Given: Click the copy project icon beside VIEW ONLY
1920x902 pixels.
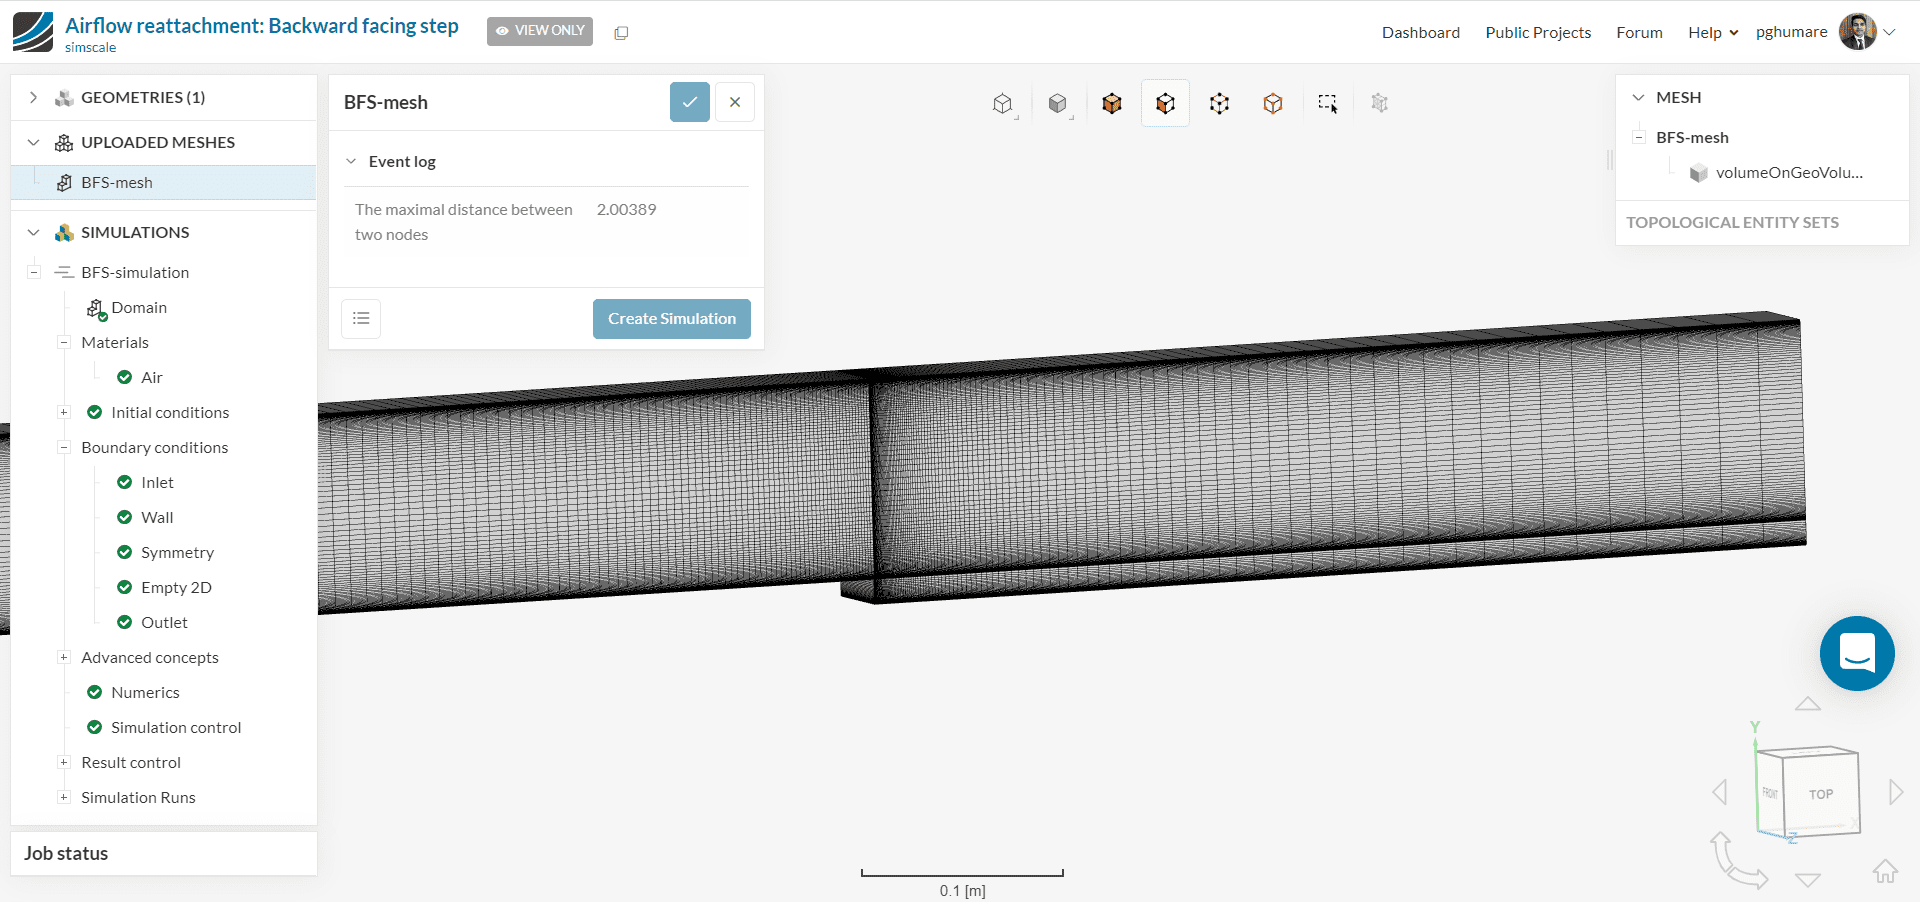Looking at the screenshot, I should [x=621, y=32].
